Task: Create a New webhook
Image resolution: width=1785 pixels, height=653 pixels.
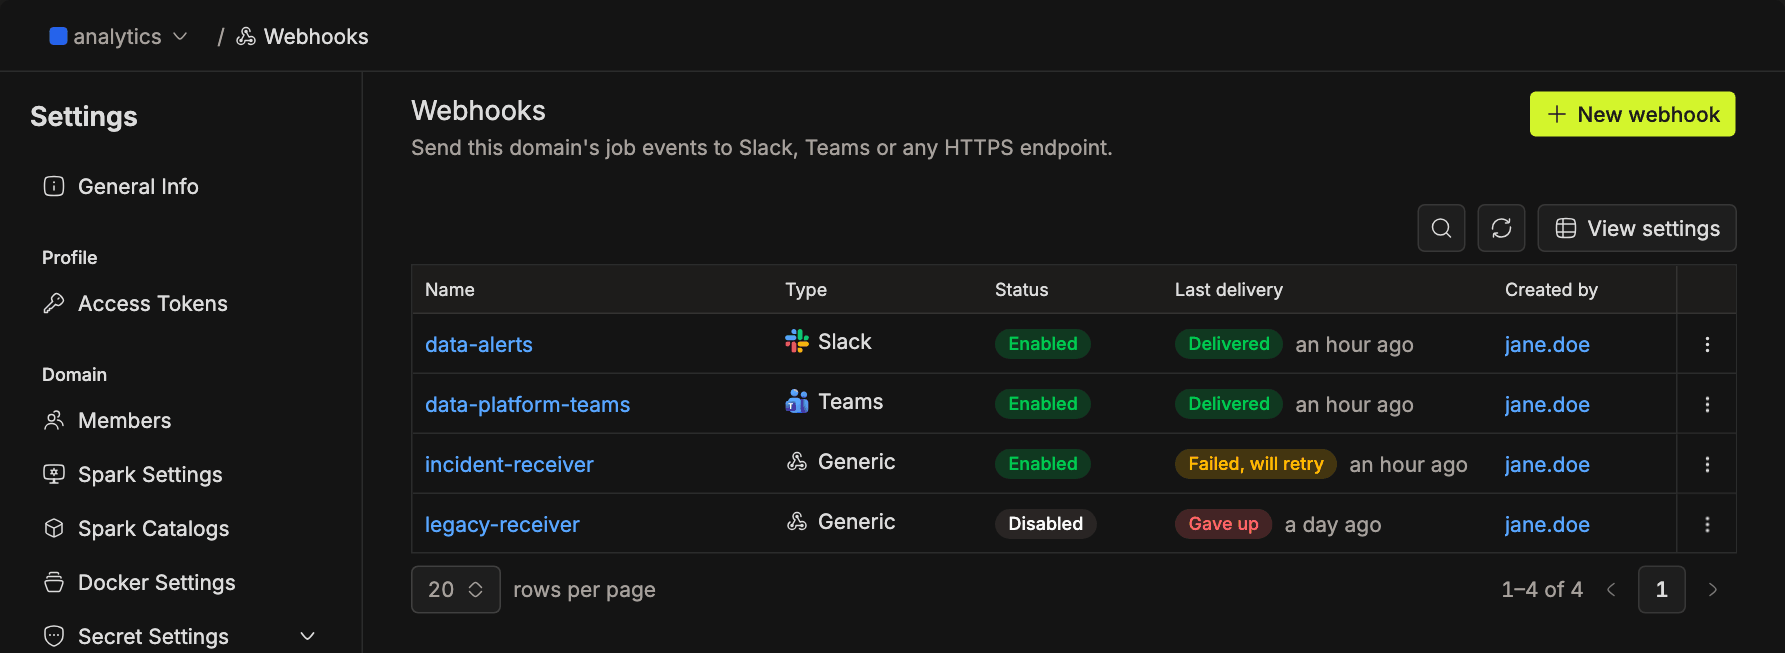Action: (1632, 114)
